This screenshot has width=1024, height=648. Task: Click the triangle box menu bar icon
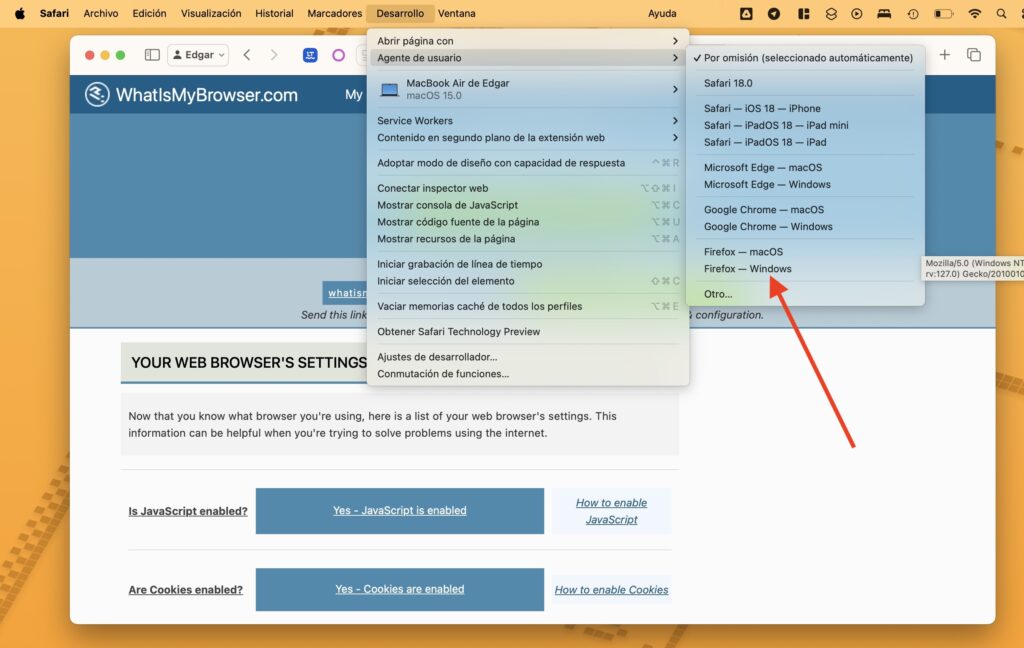click(x=746, y=13)
